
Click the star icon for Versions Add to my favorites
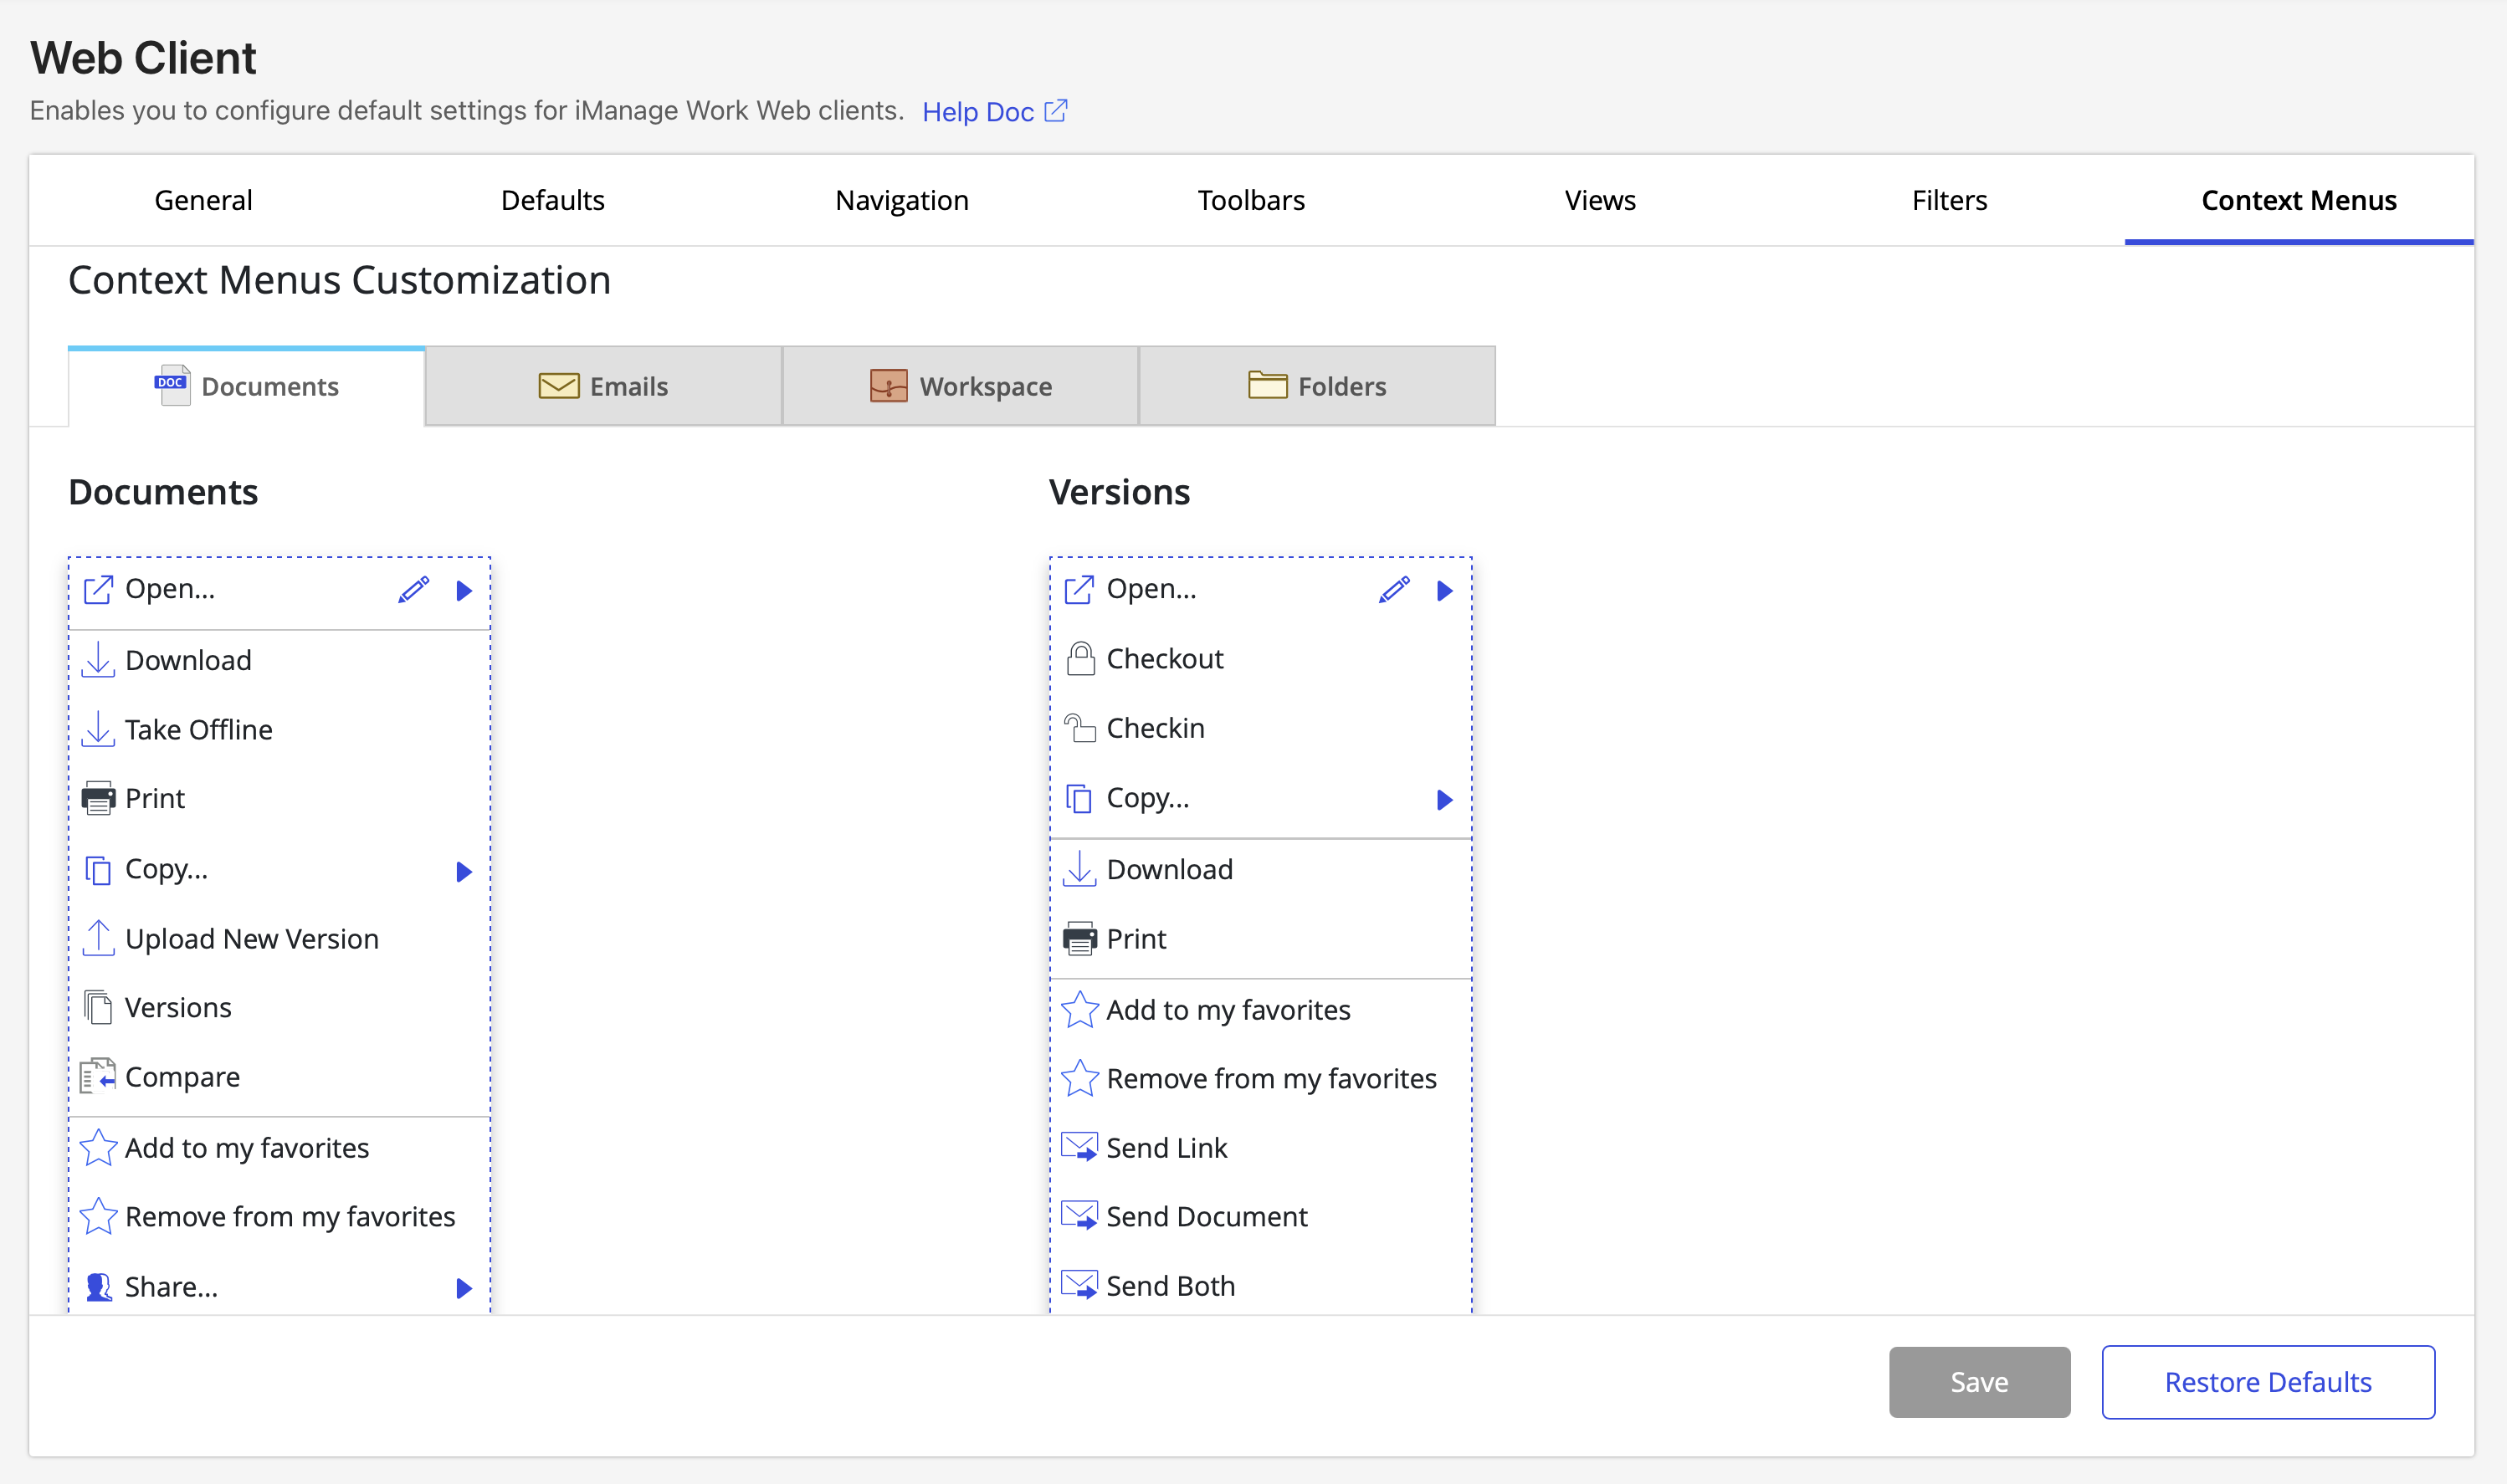(x=1080, y=1009)
